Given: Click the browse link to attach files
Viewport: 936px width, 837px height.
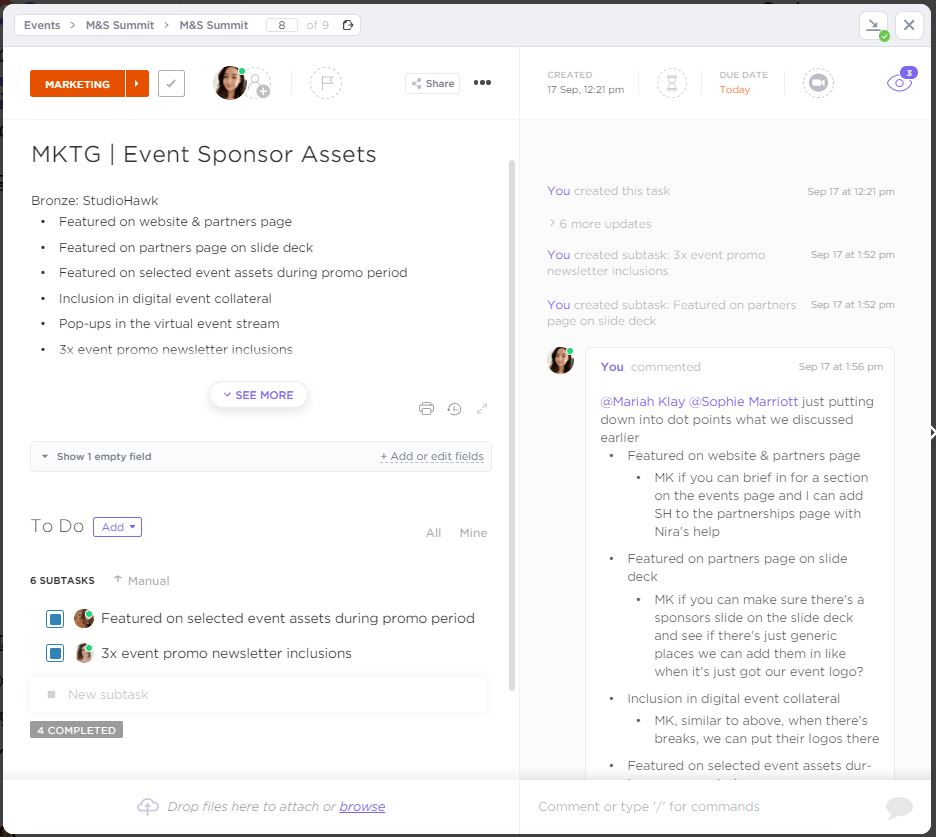Looking at the screenshot, I should coord(362,807).
